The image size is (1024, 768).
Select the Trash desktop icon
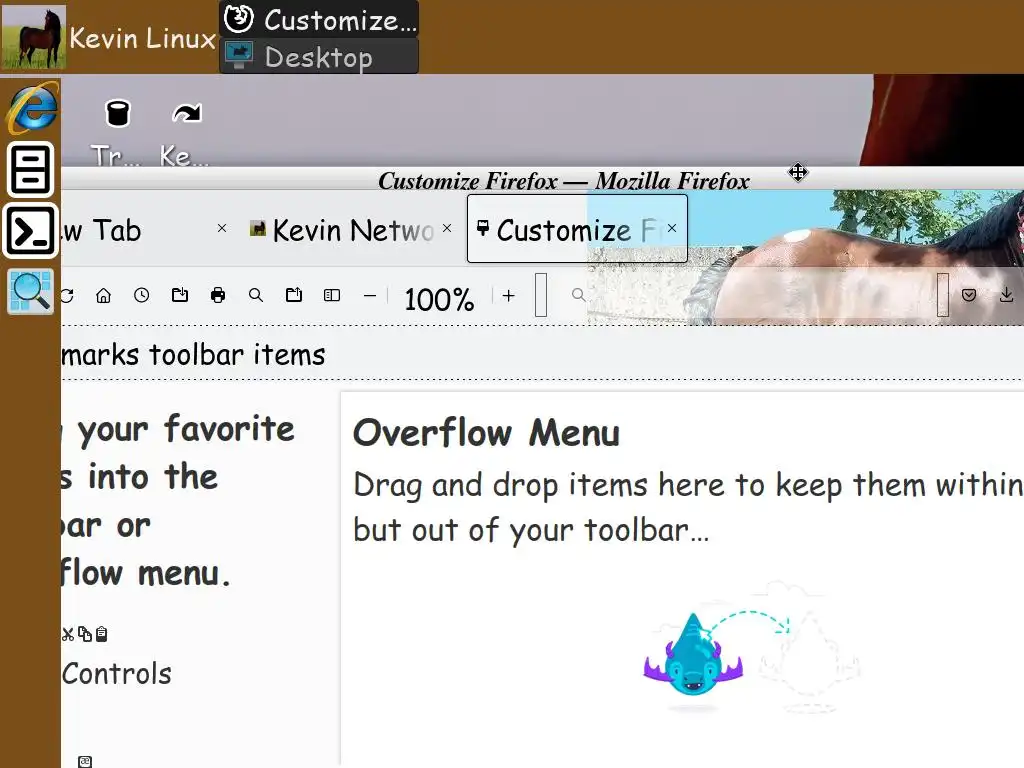(x=117, y=133)
